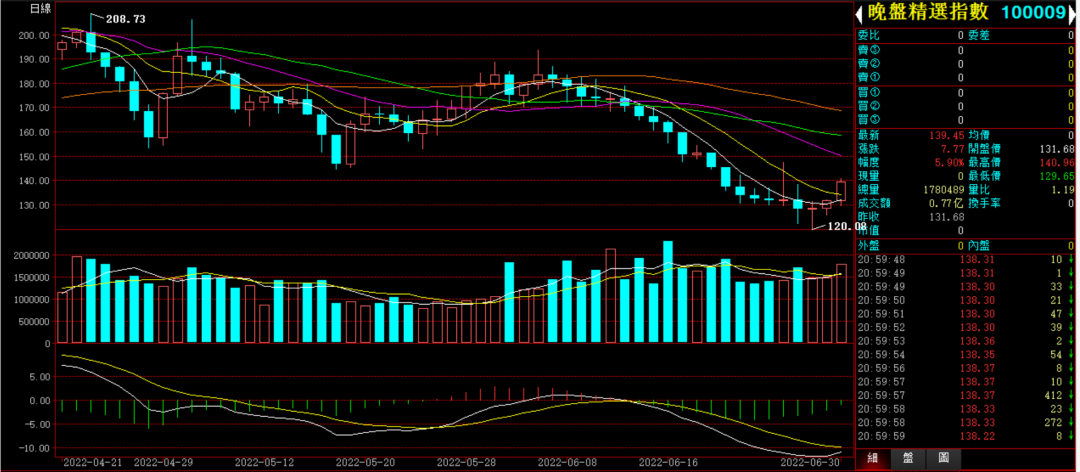
Task: Click the 138.22 last tick price
Action: 975,436
